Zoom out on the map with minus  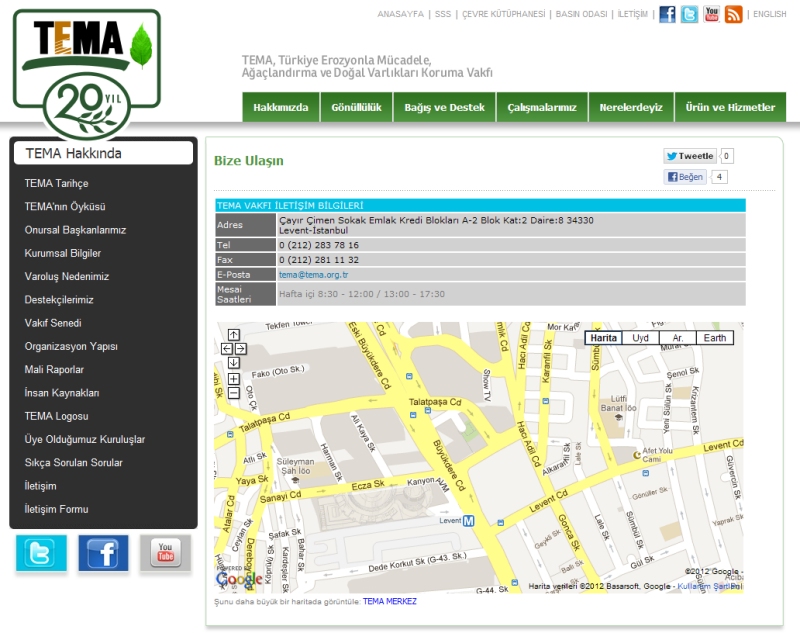[x=234, y=393]
